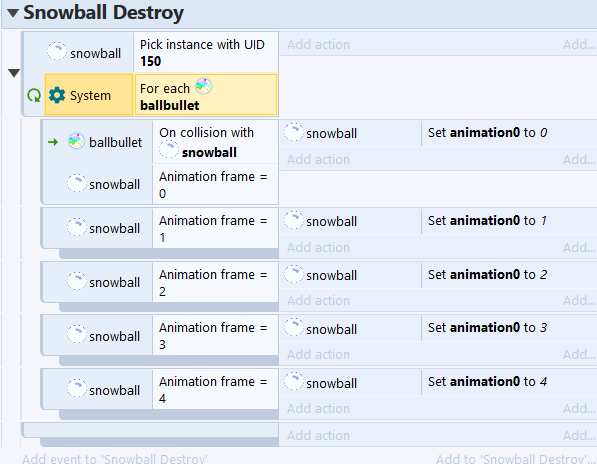597x464 pixels.
Task: Click Add action under Set animation0 to 2
Action: pyautogui.click(x=318, y=300)
